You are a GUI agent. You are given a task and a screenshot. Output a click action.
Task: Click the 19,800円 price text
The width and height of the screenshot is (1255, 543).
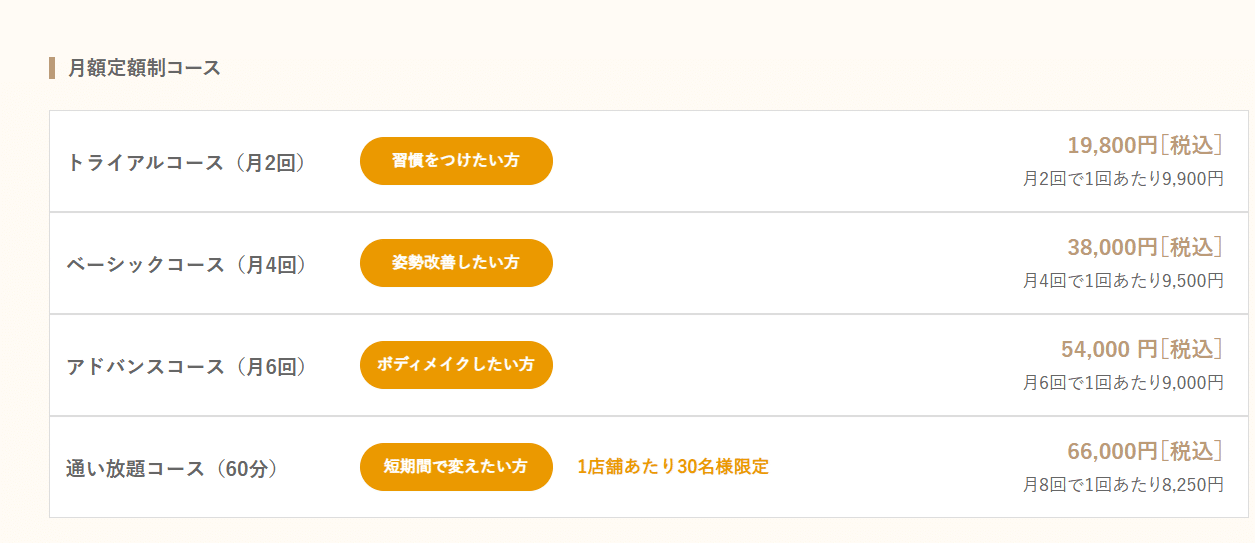coord(1112,145)
